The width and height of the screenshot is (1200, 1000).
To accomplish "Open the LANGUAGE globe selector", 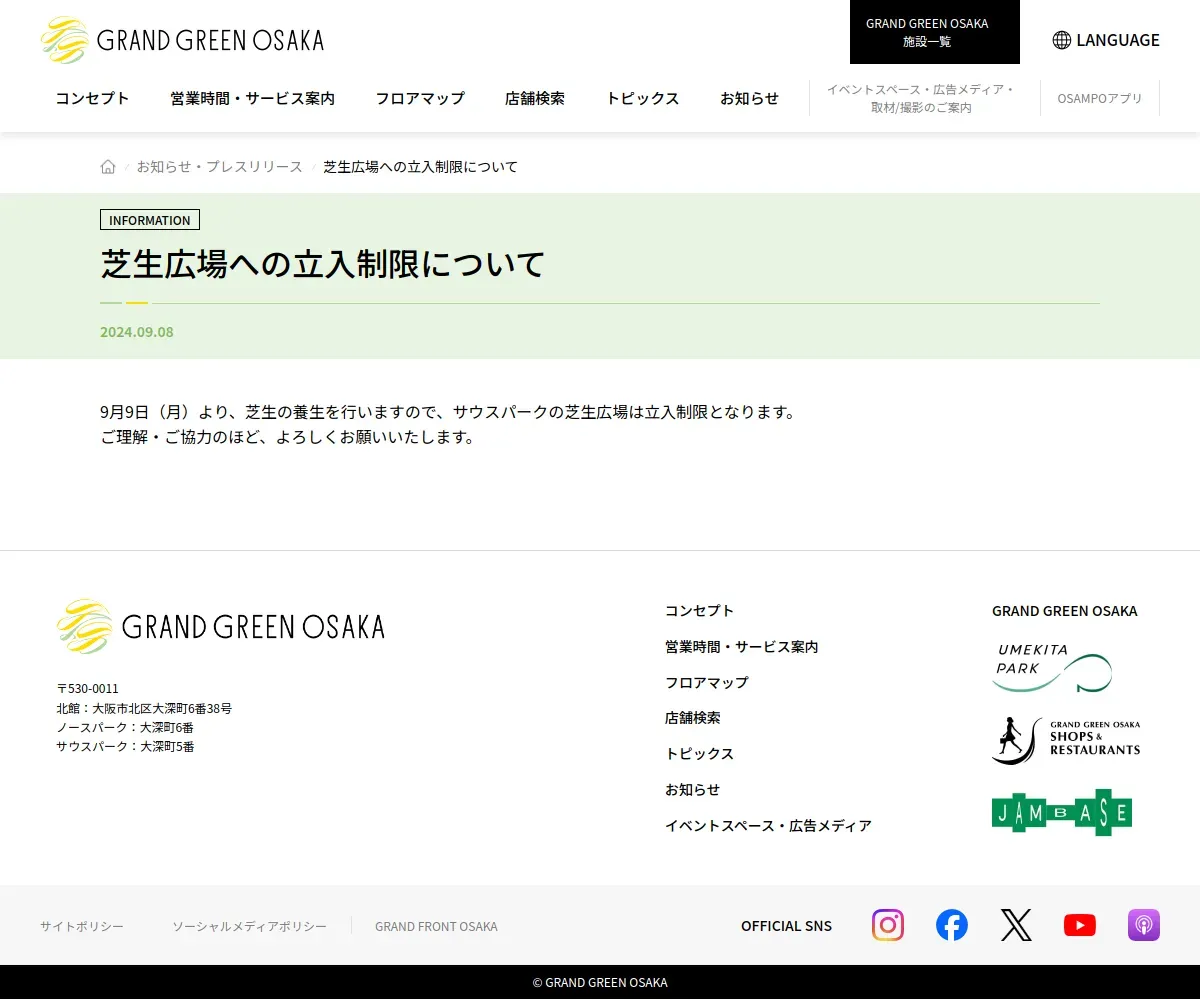I will (x=1106, y=40).
